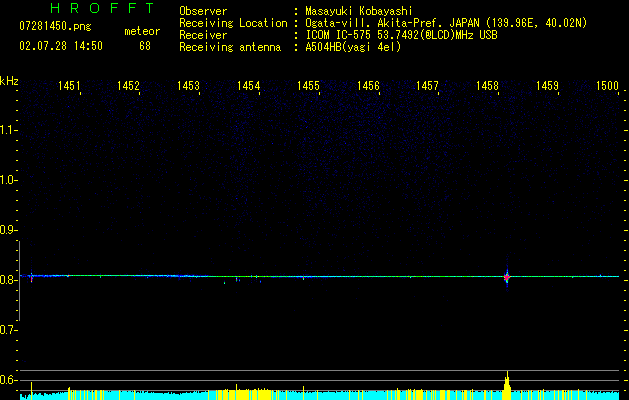The height and width of the screenshot is (400, 629).
Task: Click time axis label 1455
Action: point(308,85)
